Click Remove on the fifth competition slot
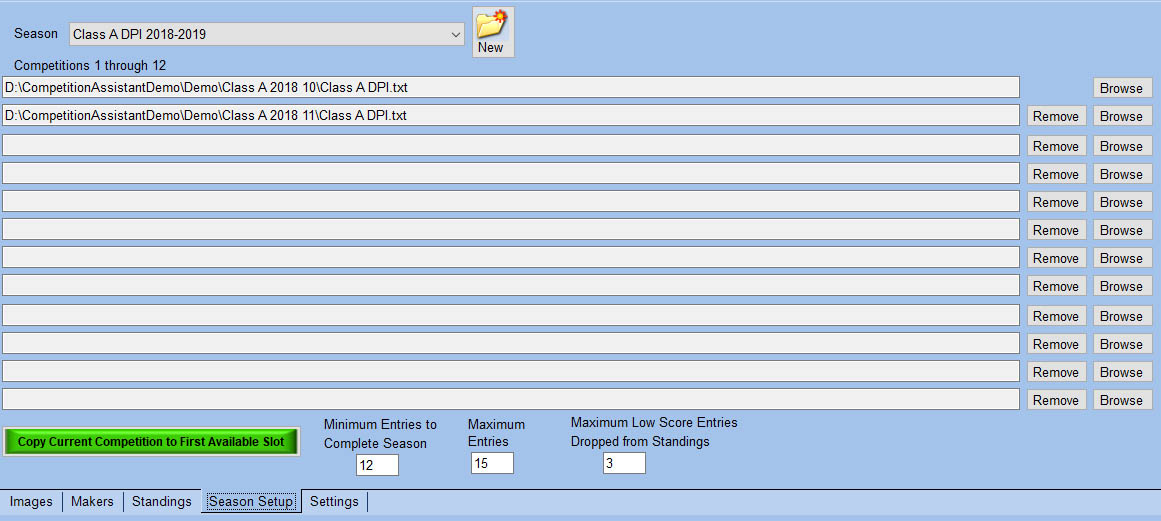1161x521 pixels. tap(1056, 202)
